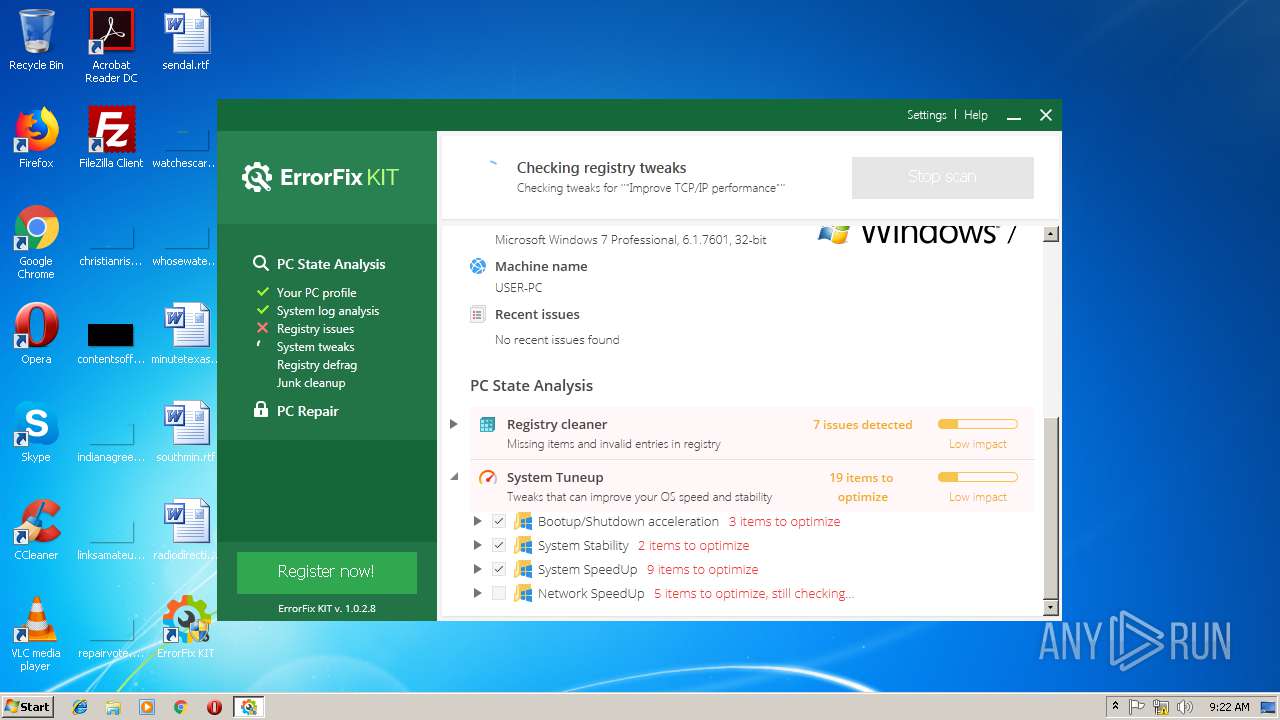Show hidden tray icons arrow
The image size is (1280, 720).
coord(1115,707)
